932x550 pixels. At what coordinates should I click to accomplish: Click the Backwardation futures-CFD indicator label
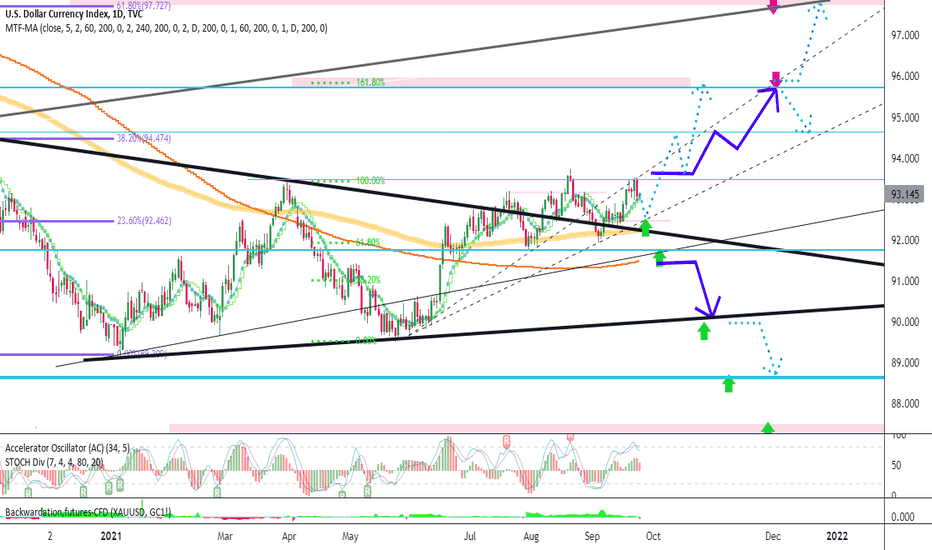point(88,512)
